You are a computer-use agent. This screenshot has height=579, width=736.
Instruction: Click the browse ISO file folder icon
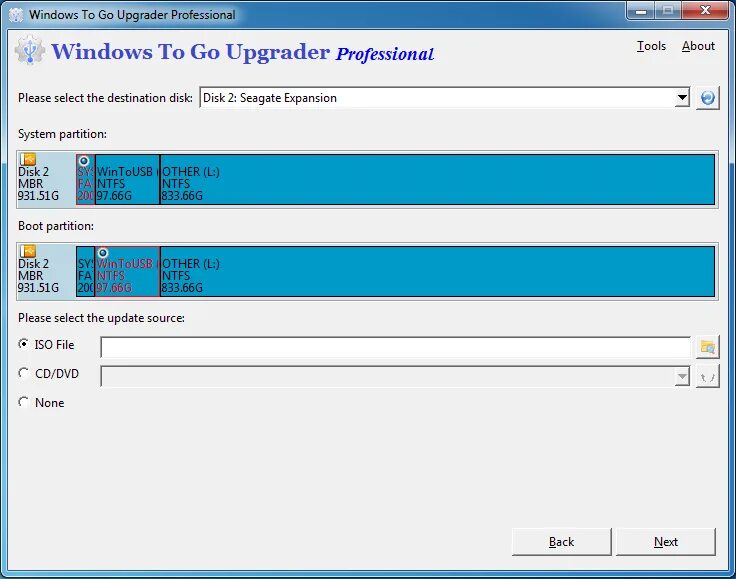click(707, 347)
